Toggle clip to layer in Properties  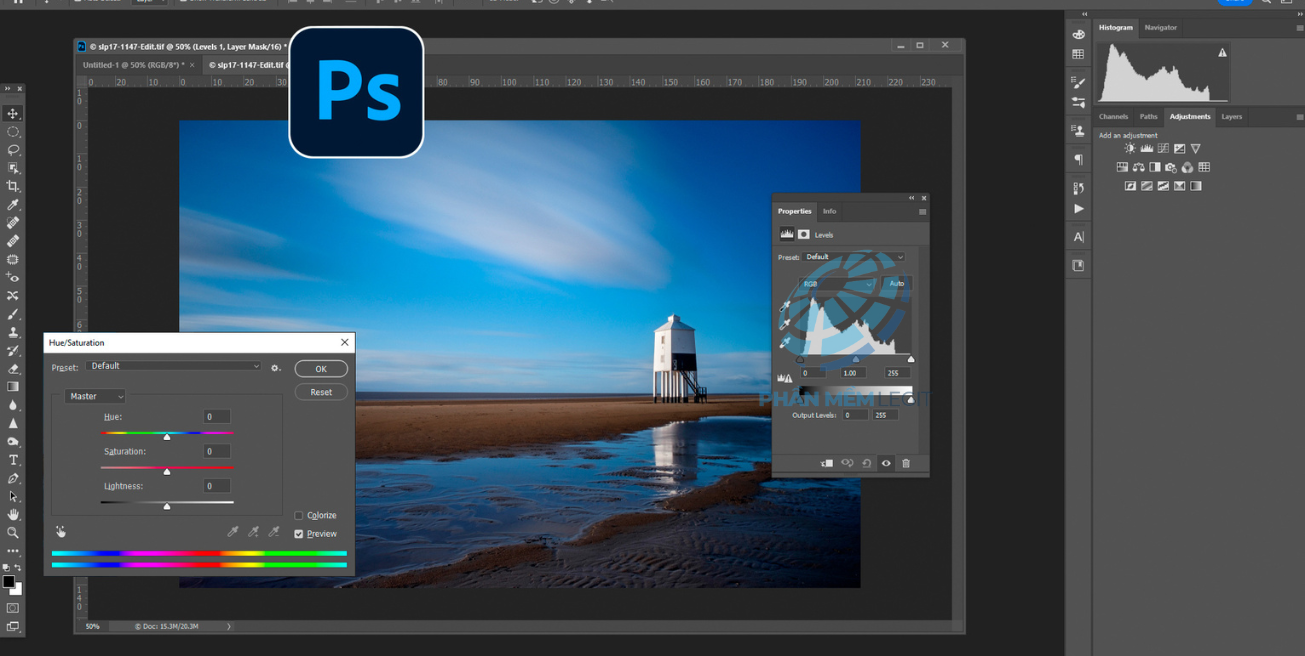(827, 463)
